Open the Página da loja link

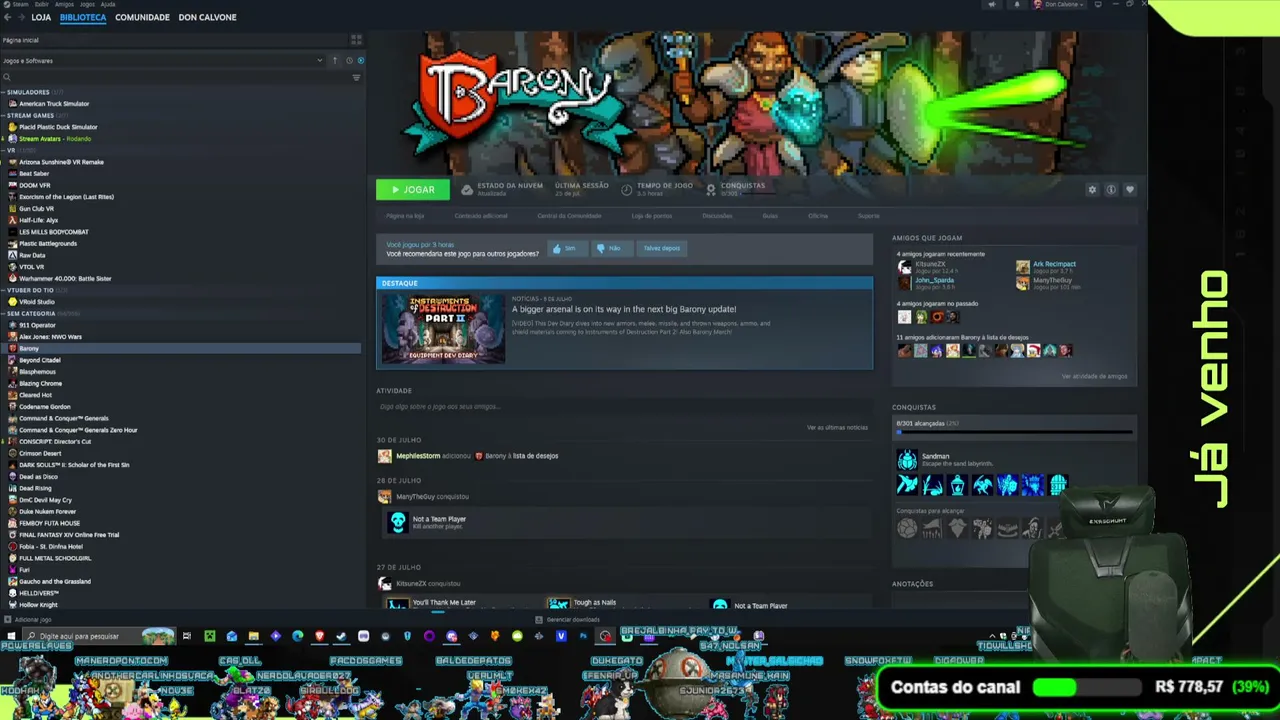tap(405, 216)
